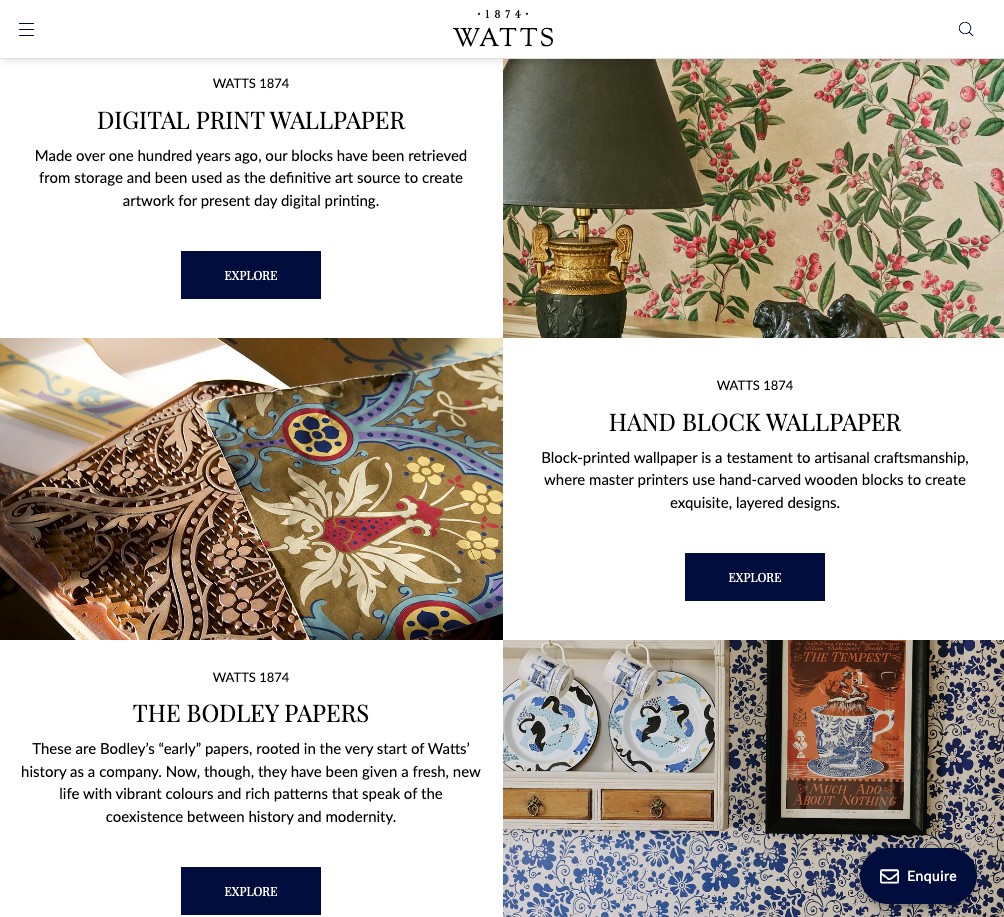Open the floral berry wallpaper lamp image

click(x=754, y=198)
